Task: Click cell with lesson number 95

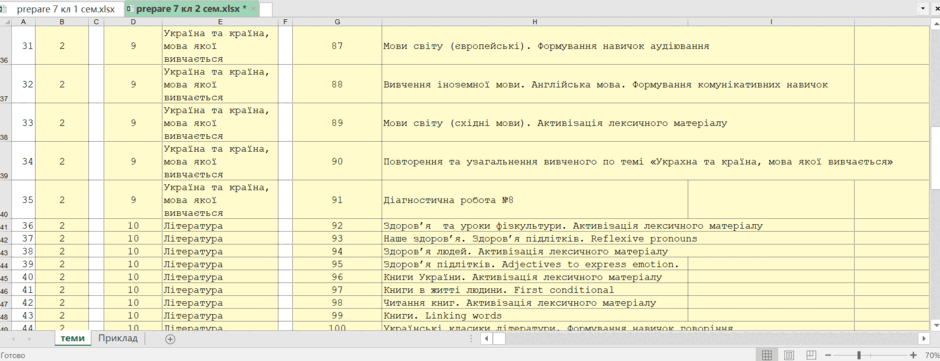Action: tap(337, 264)
